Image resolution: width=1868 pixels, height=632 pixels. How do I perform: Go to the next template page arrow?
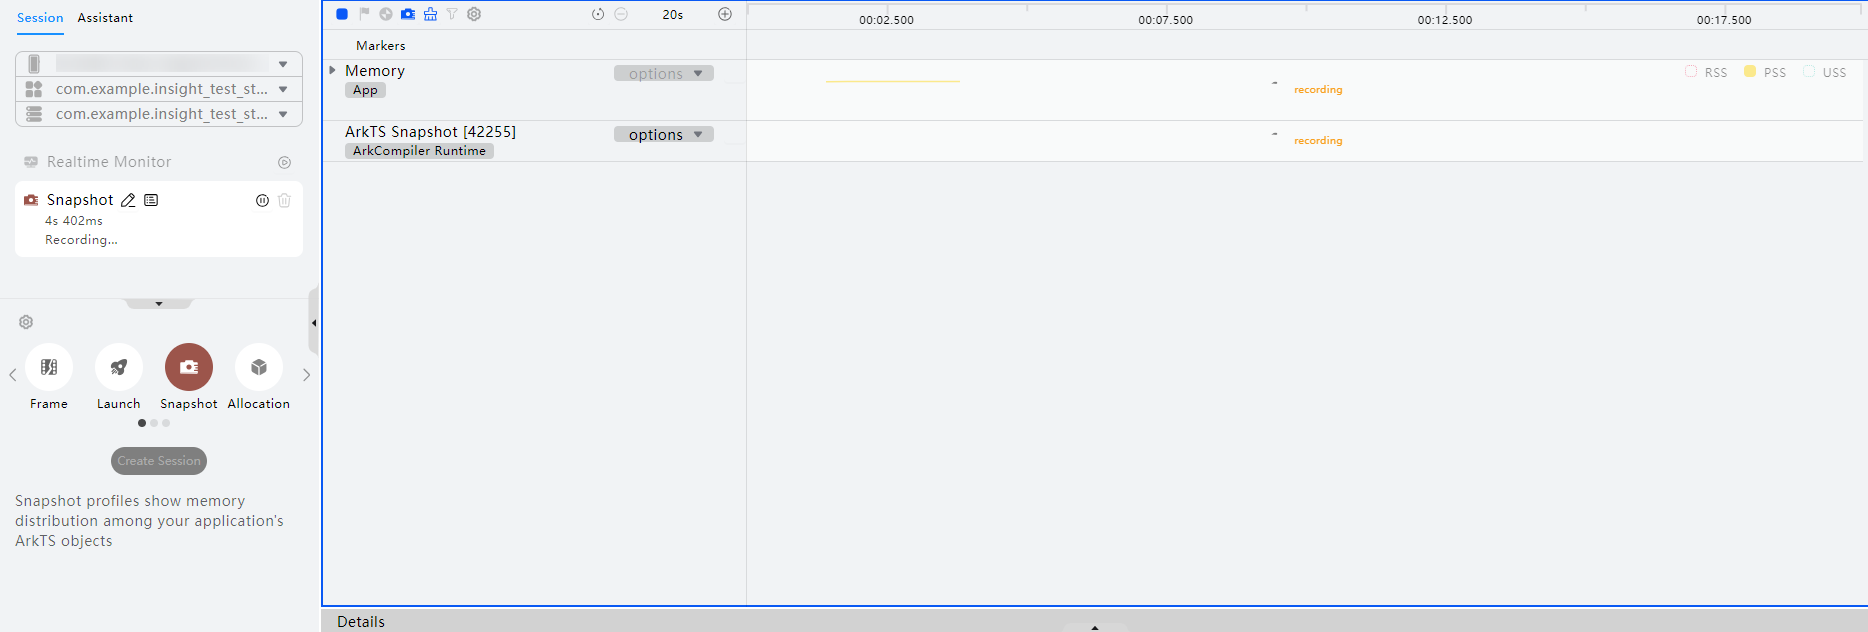[306, 375]
